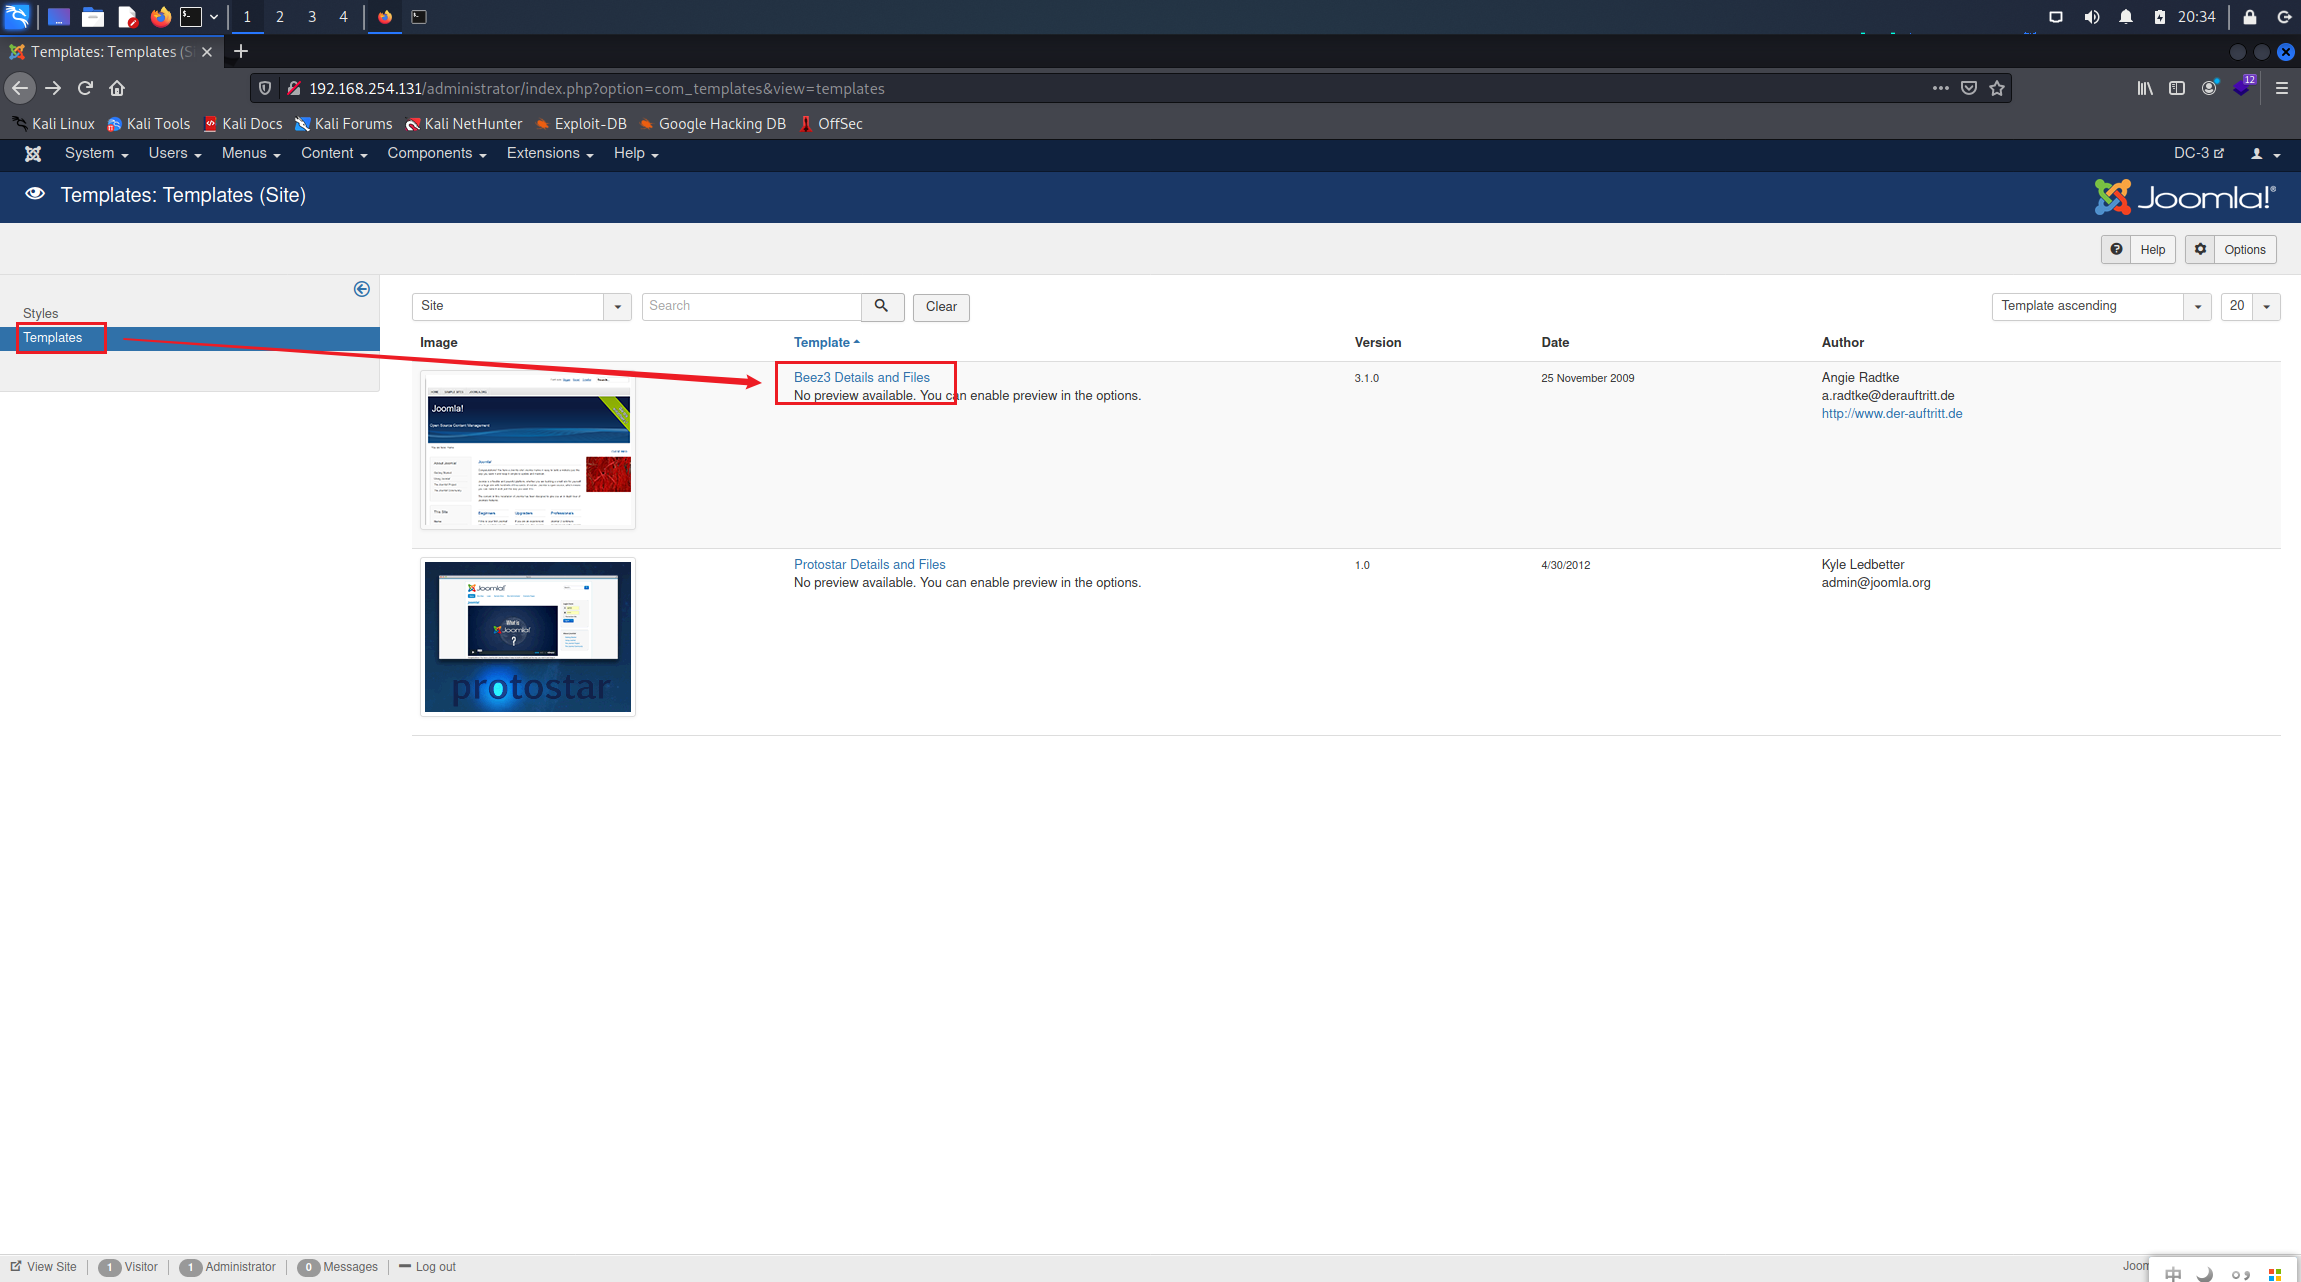Screen dimensions: 2301x1282
Task: Go to the browser home page
Action: pos(117,88)
